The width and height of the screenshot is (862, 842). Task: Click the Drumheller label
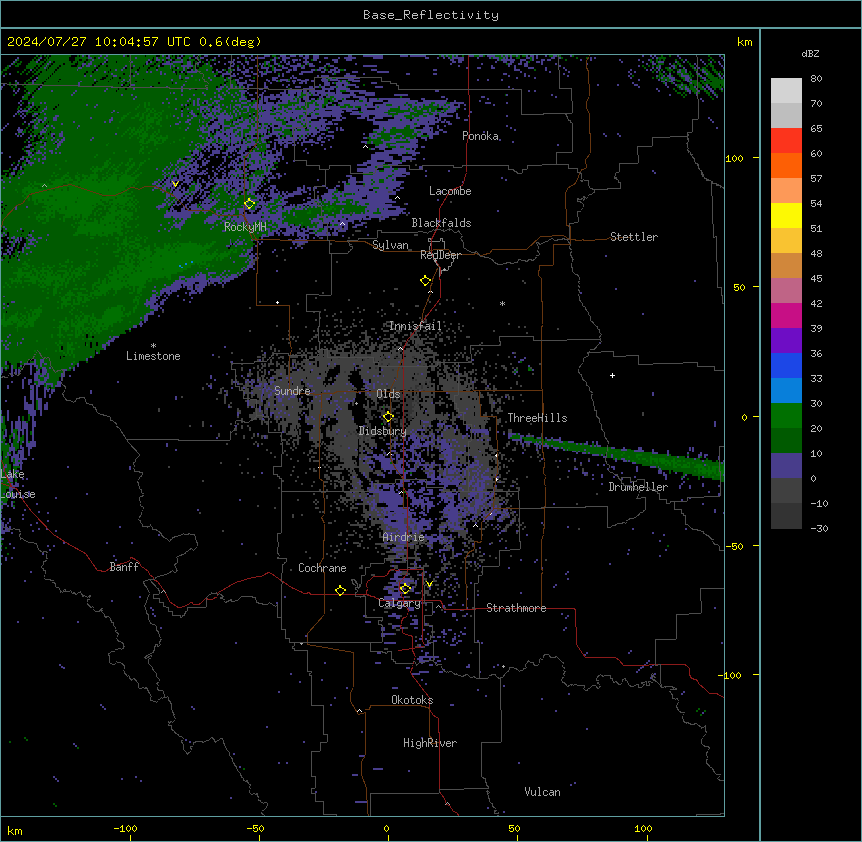point(638,487)
